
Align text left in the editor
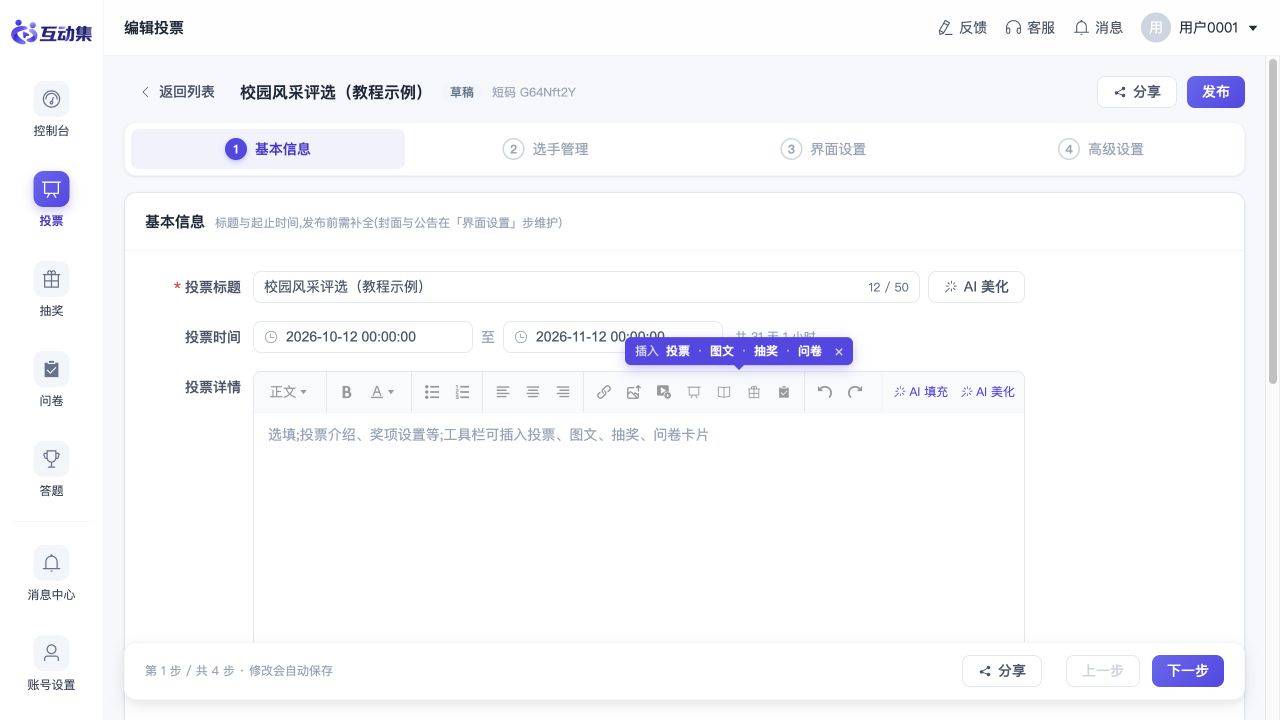point(503,392)
